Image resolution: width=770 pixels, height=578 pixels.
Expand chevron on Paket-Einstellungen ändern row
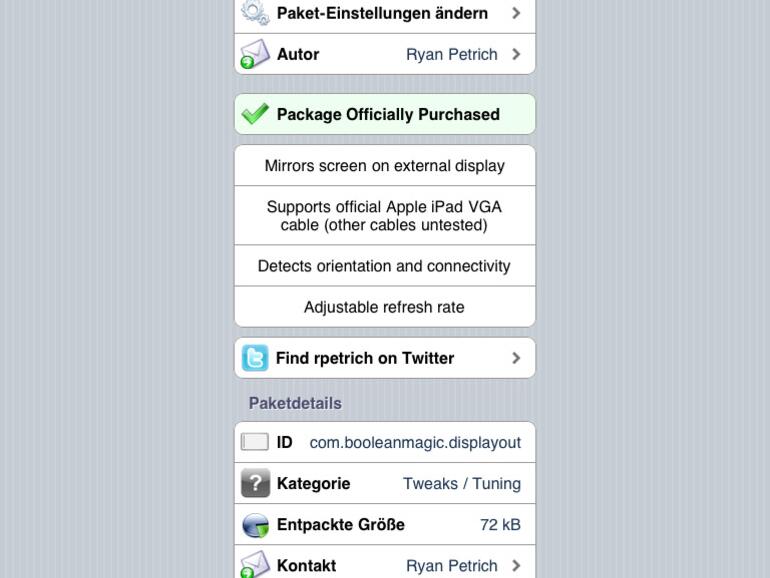click(516, 13)
